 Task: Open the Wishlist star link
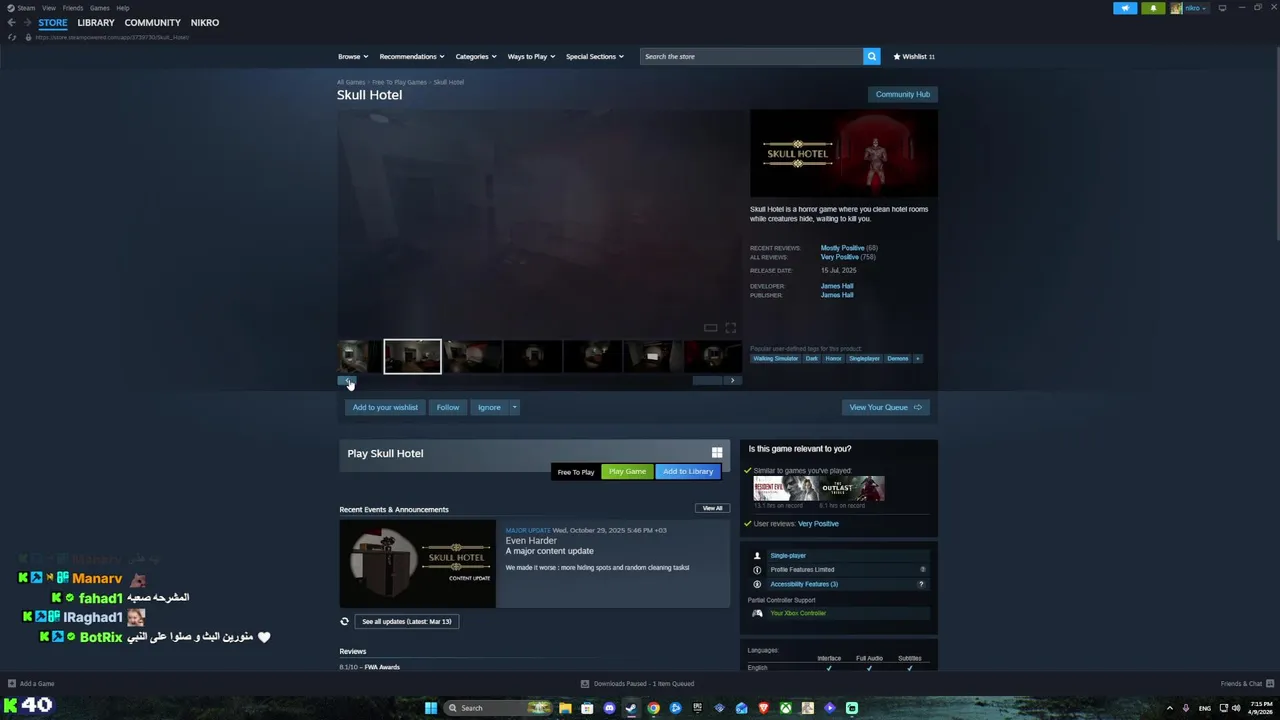[914, 56]
